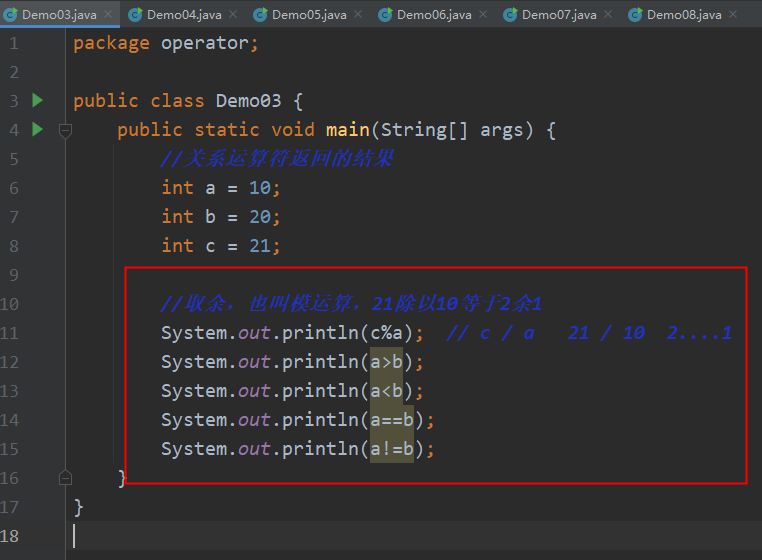The width and height of the screenshot is (762, 560).
Task: Switch to Demo04.java tab
Action: point(184,15)
